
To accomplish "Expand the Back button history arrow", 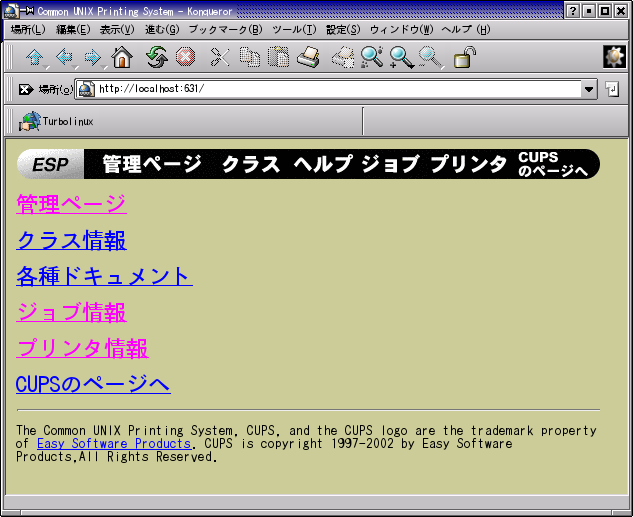I will coord(75,67).
